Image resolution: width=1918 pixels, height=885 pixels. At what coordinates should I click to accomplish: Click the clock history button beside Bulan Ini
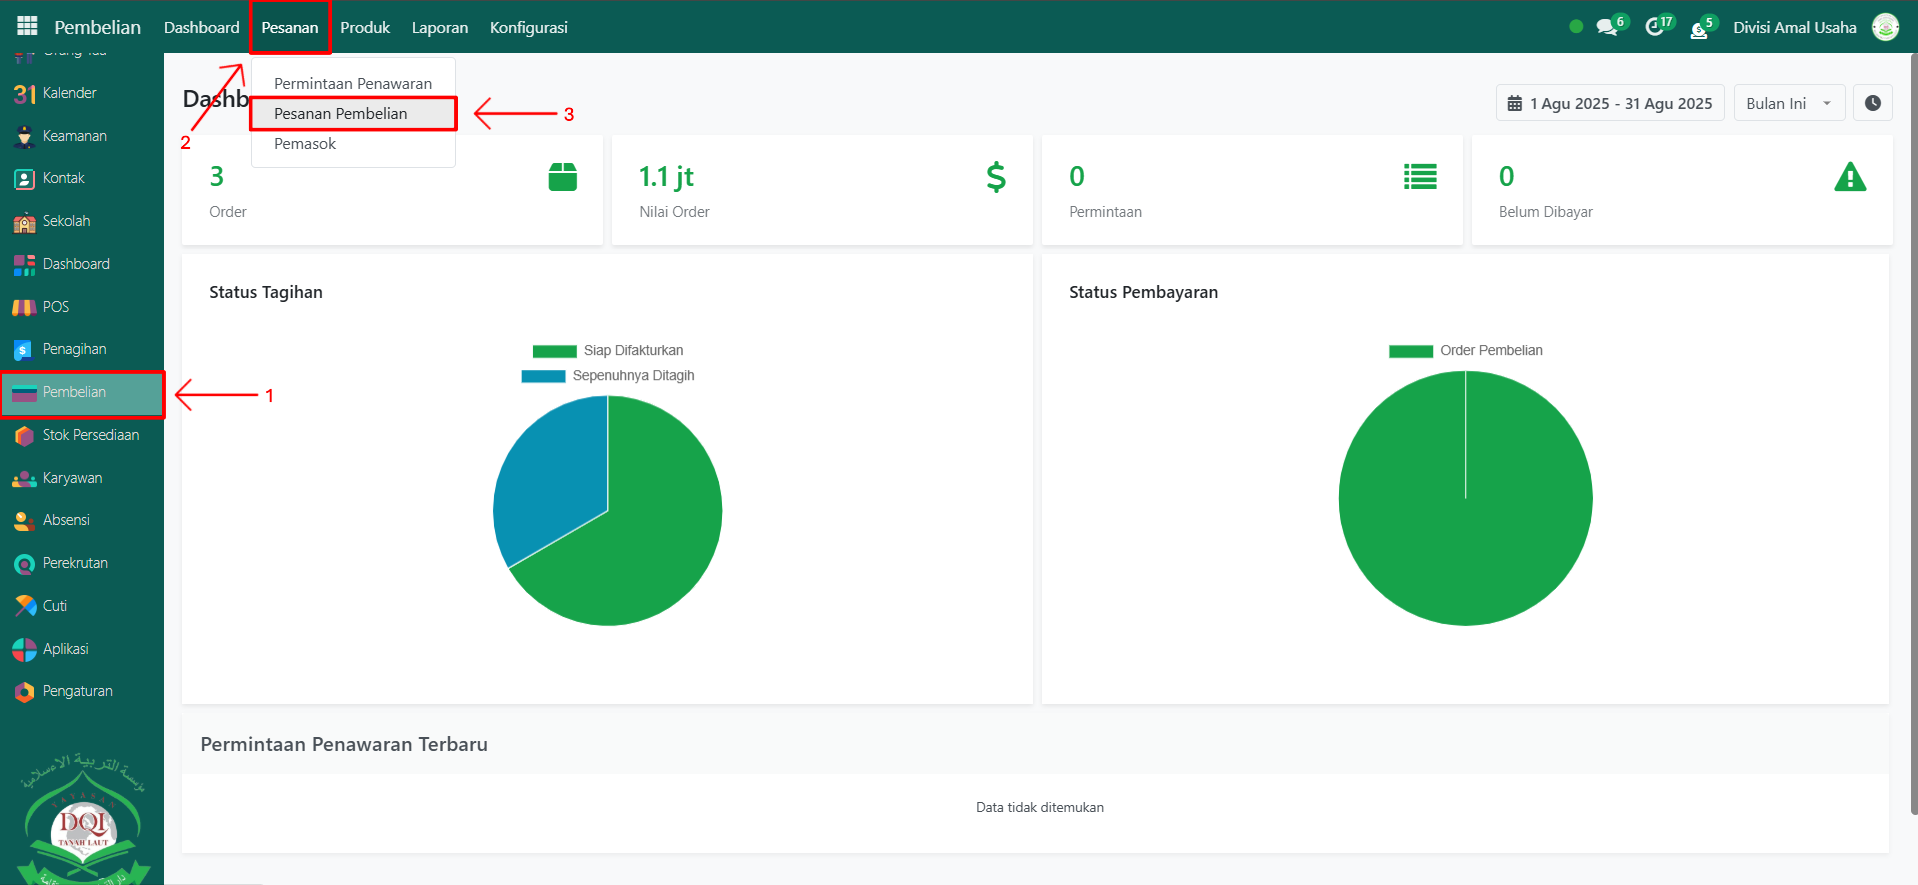pyautogui.click(x=1872, y=103)
